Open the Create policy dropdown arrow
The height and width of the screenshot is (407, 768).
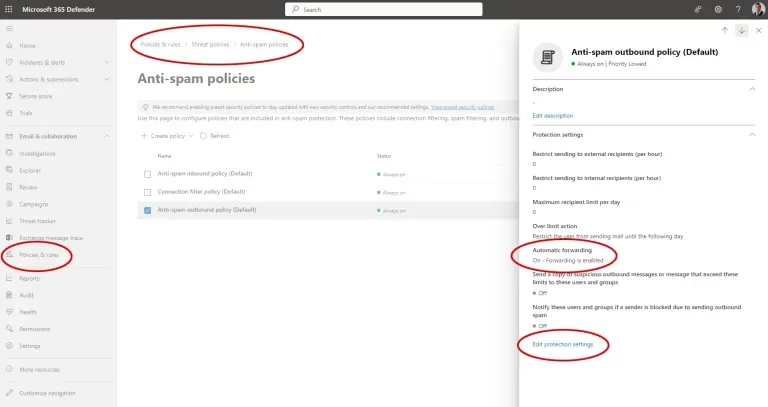coord(191,136)
